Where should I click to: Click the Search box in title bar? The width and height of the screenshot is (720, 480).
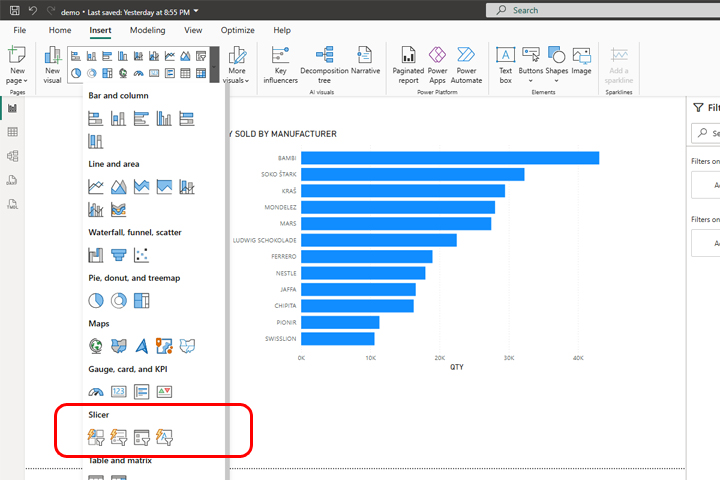600,10
